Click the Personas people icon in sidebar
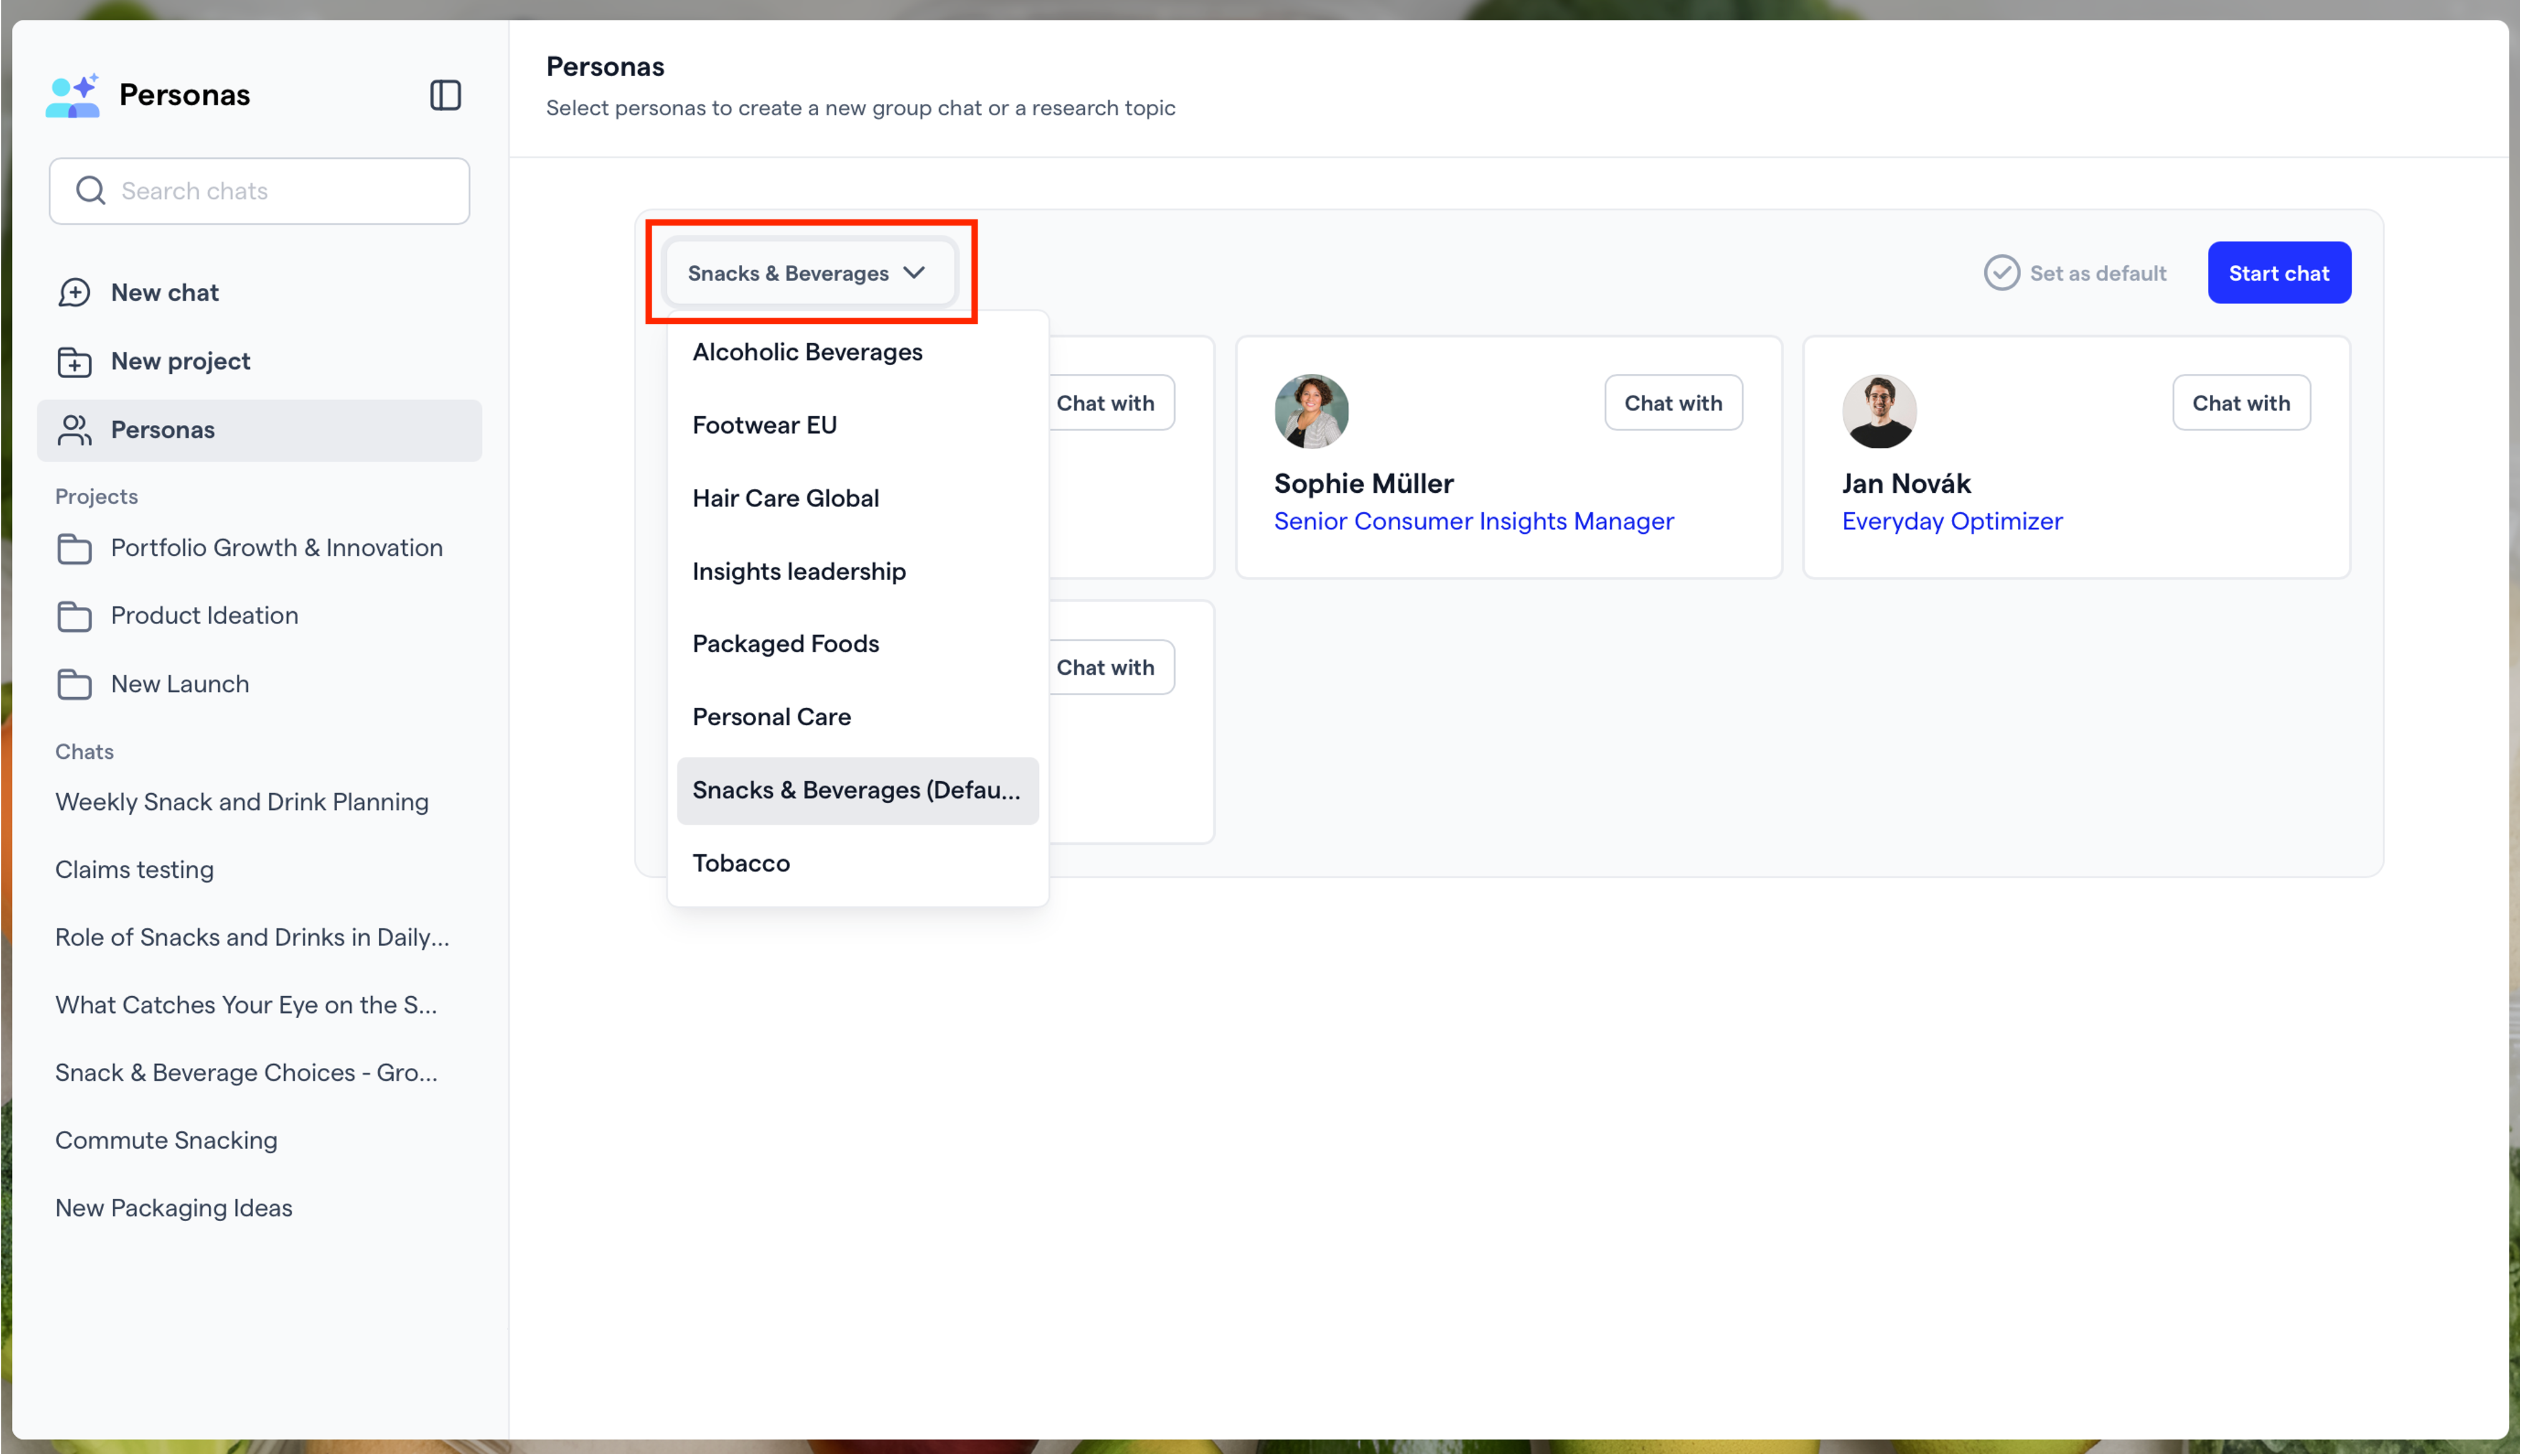The image size is (2522, 1456). 74,430
